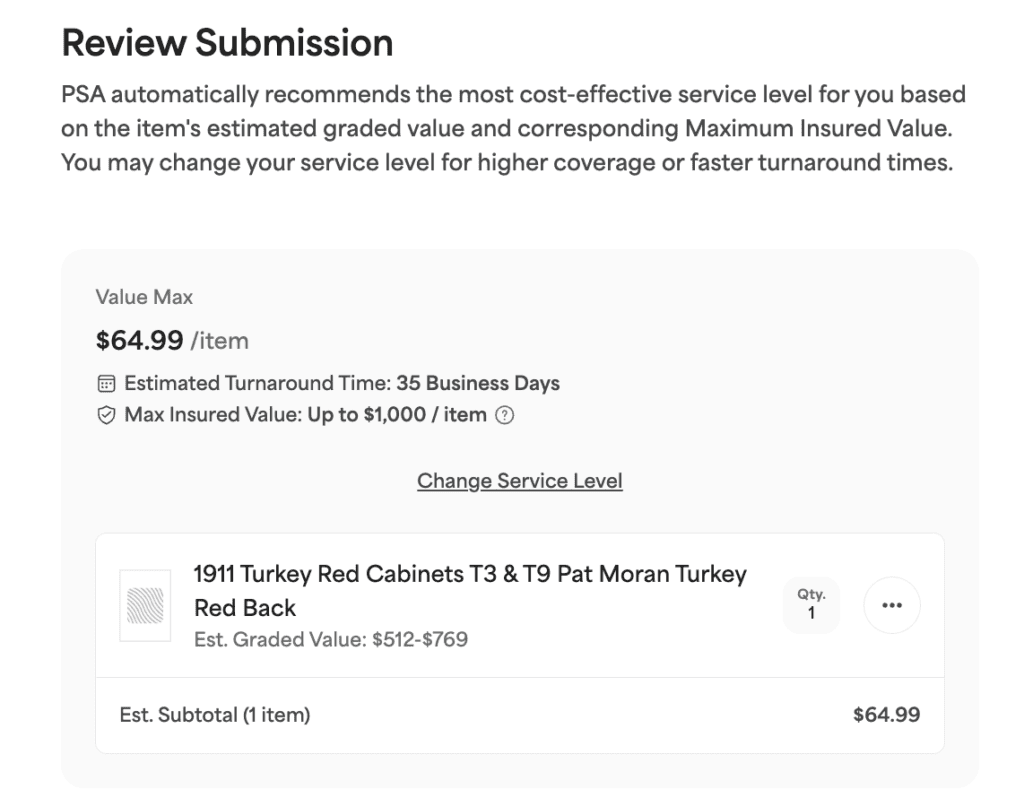The width and height of the screenshot is (1024, 798).
Task: Click the 1911 Turkey Red Cabinets item title
Action: point(469,575)
